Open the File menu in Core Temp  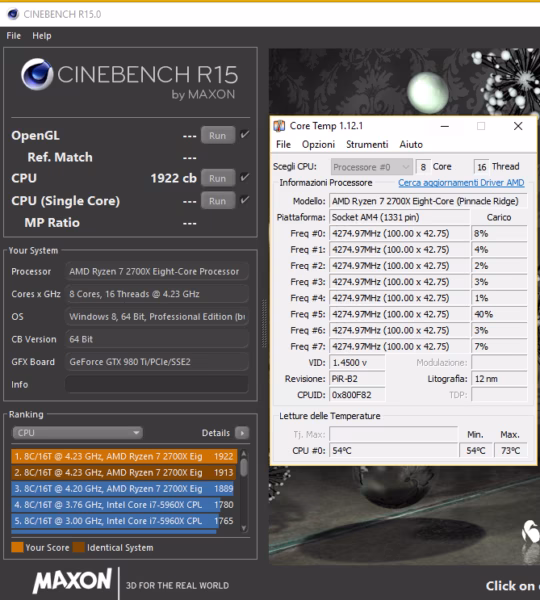(283, 144)
